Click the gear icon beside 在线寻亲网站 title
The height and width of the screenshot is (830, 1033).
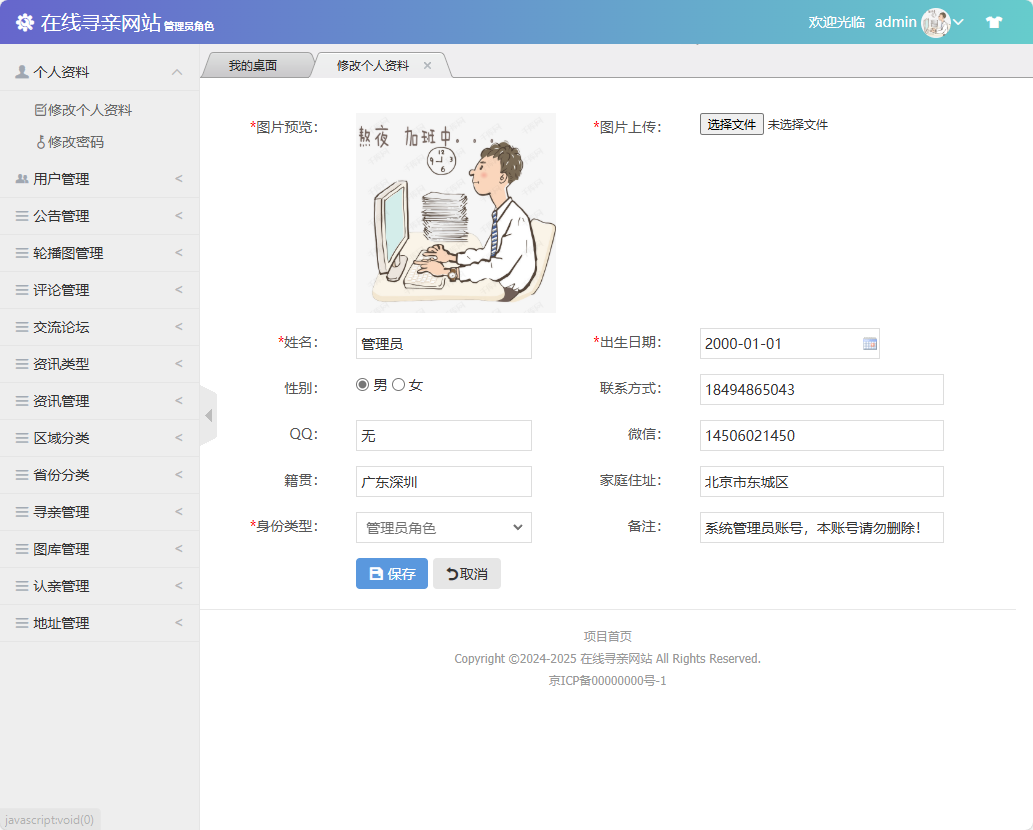pyautogui.click(x=26, y=21)
